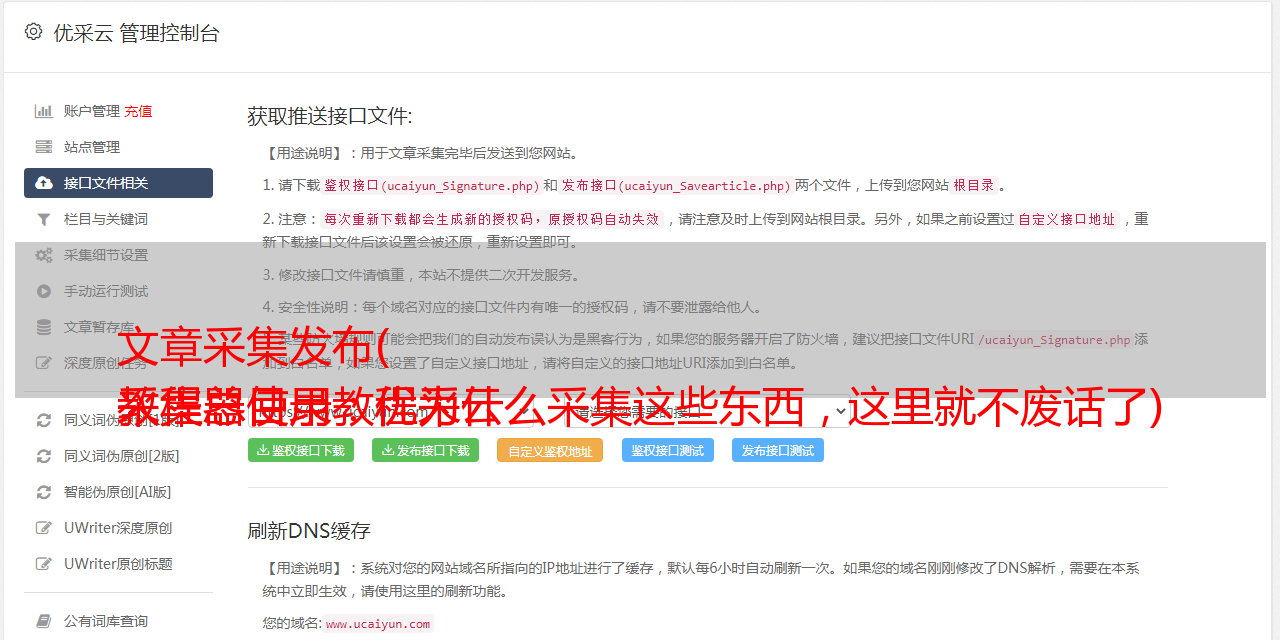This screenshot has width=1280, height=640.
Task: Click the 优采云 管理控制台 title
Action: [136, 33]
